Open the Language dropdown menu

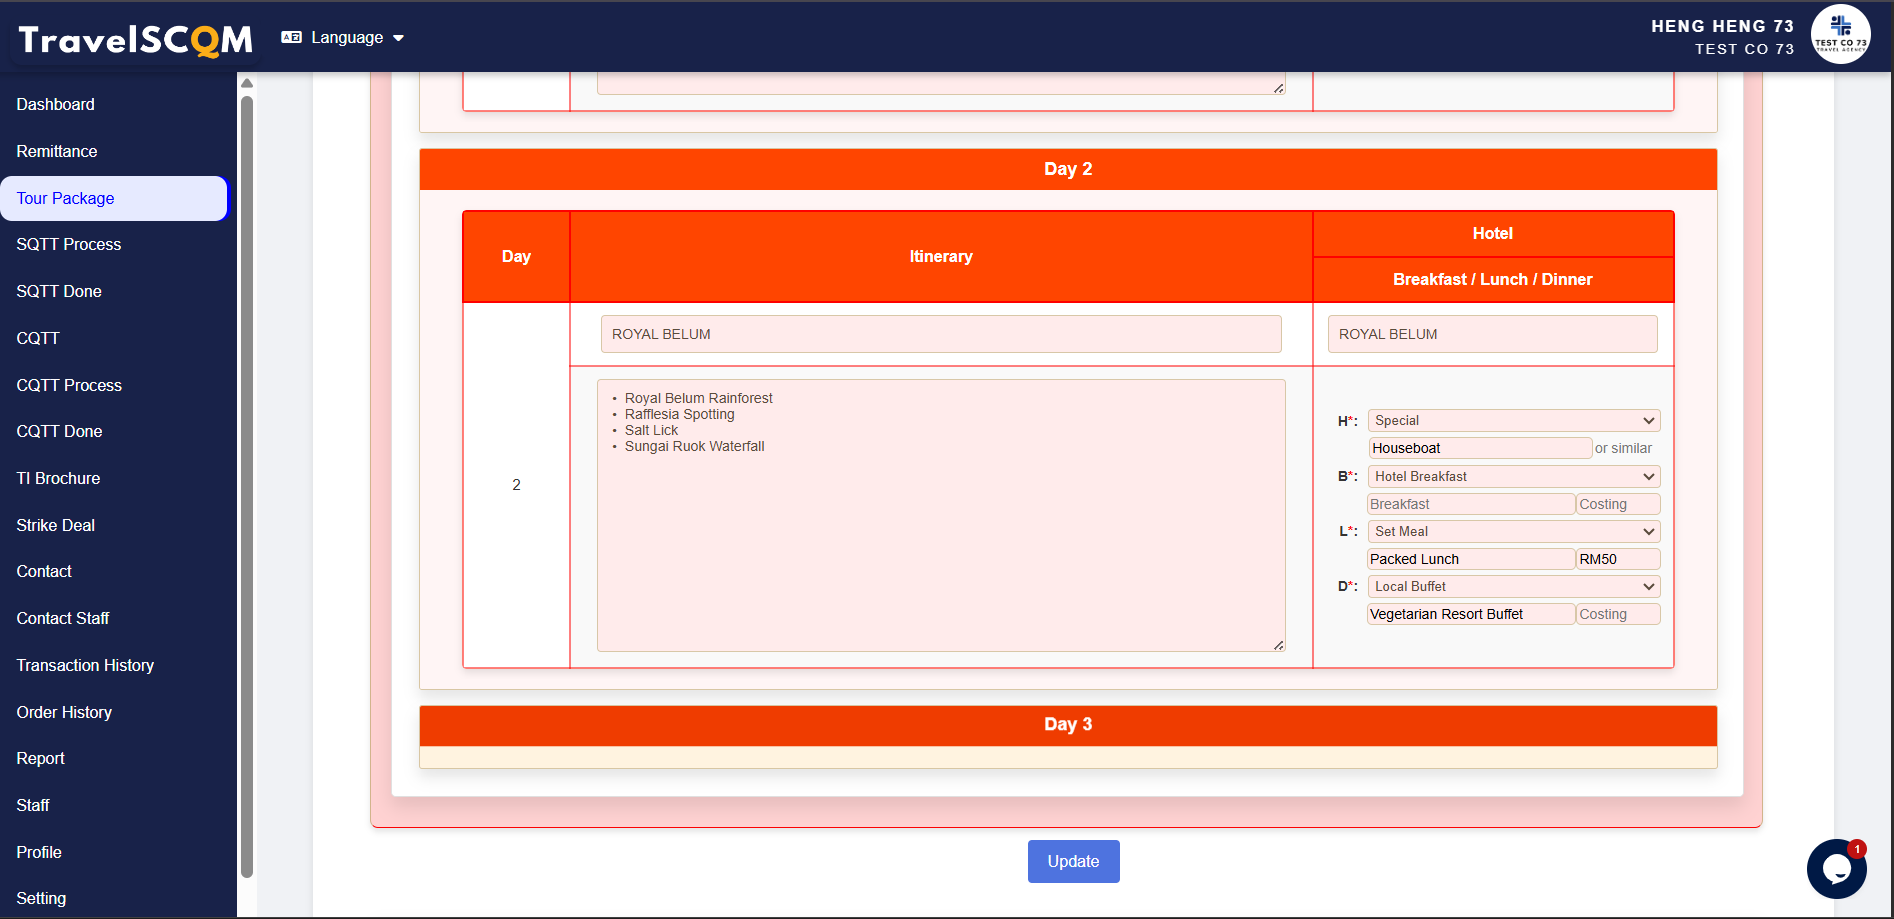point(356,38)
